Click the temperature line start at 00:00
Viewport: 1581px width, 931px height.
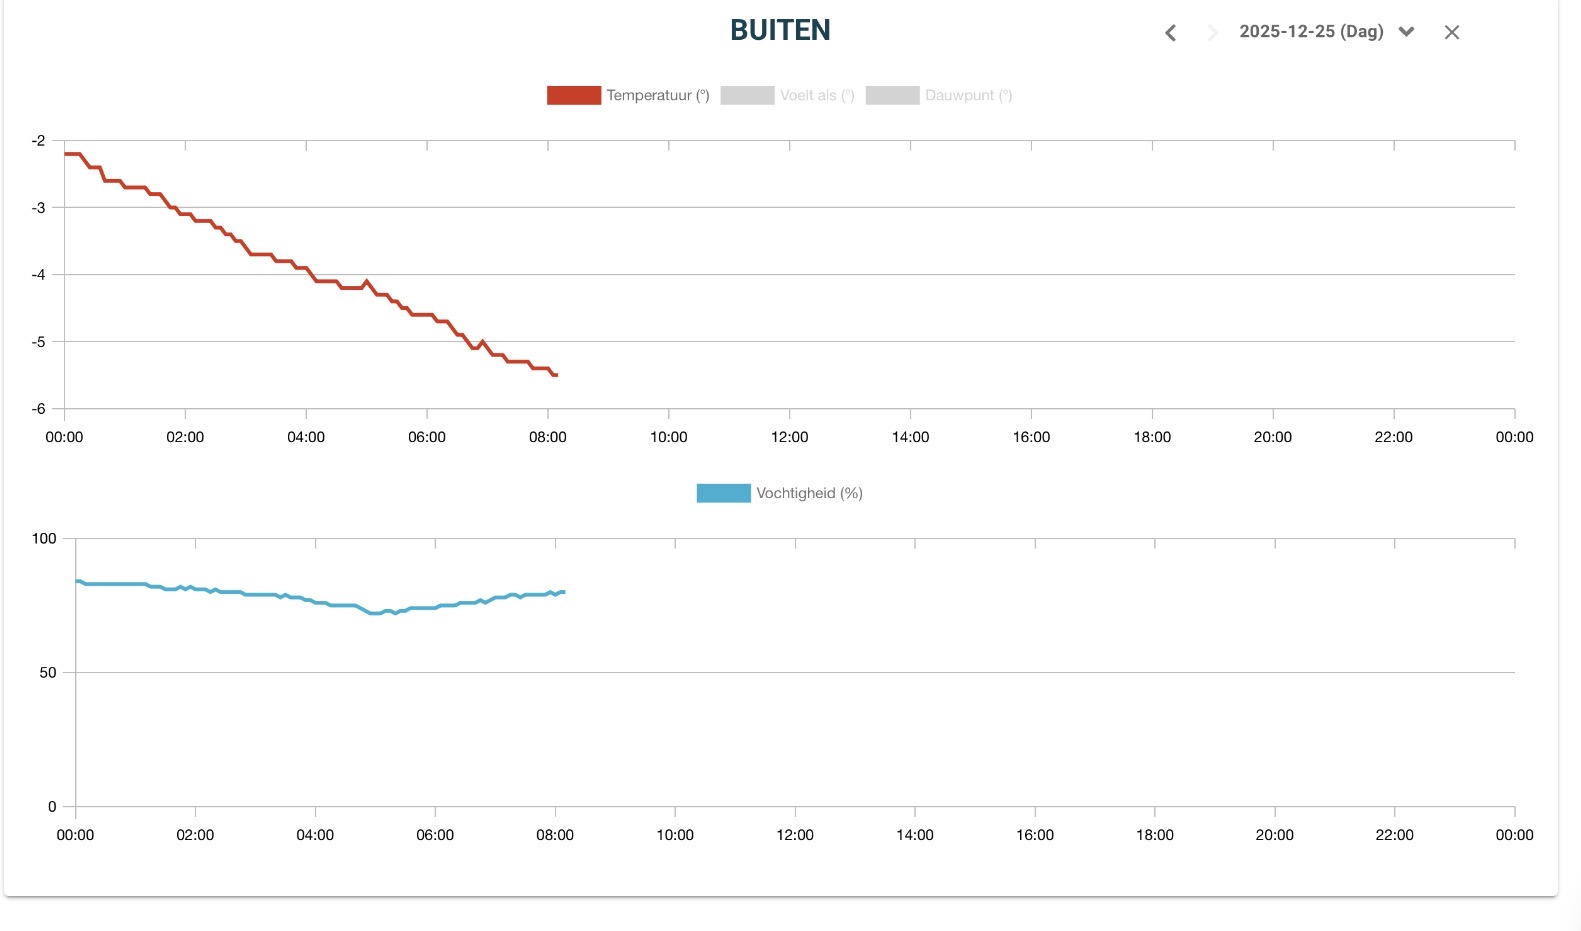click(66, 154)
